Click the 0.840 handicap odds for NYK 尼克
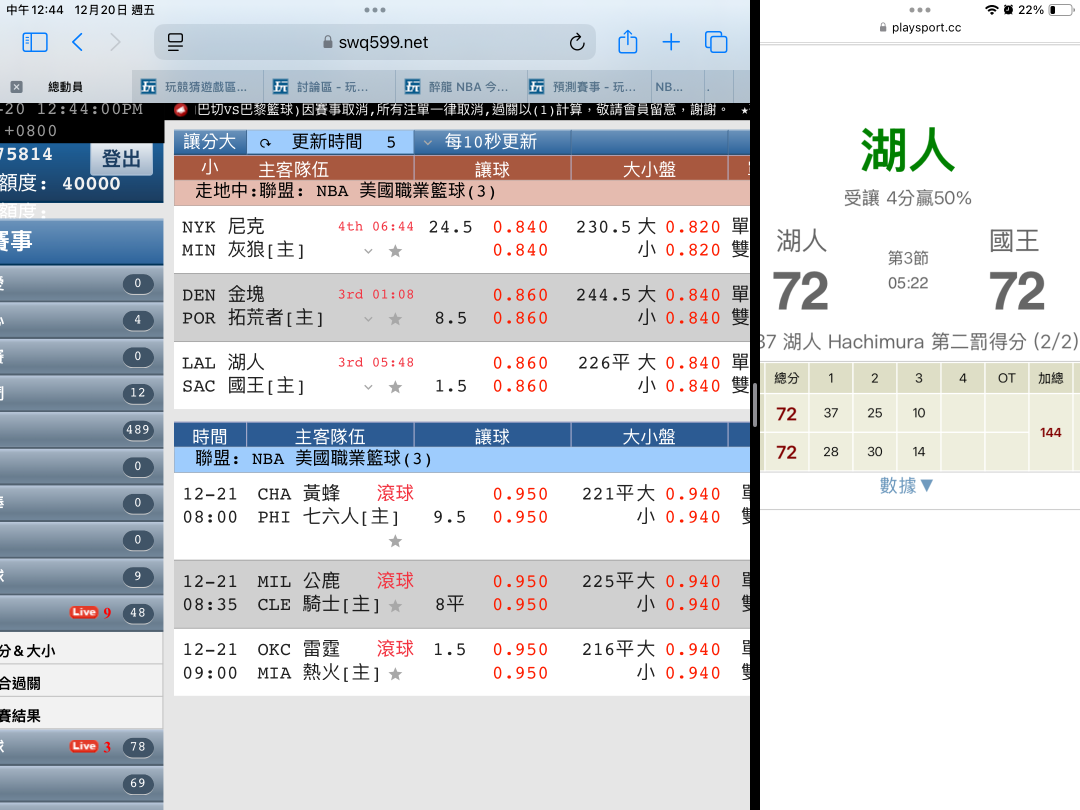1080x810 pixels. (x=520, y=227)
